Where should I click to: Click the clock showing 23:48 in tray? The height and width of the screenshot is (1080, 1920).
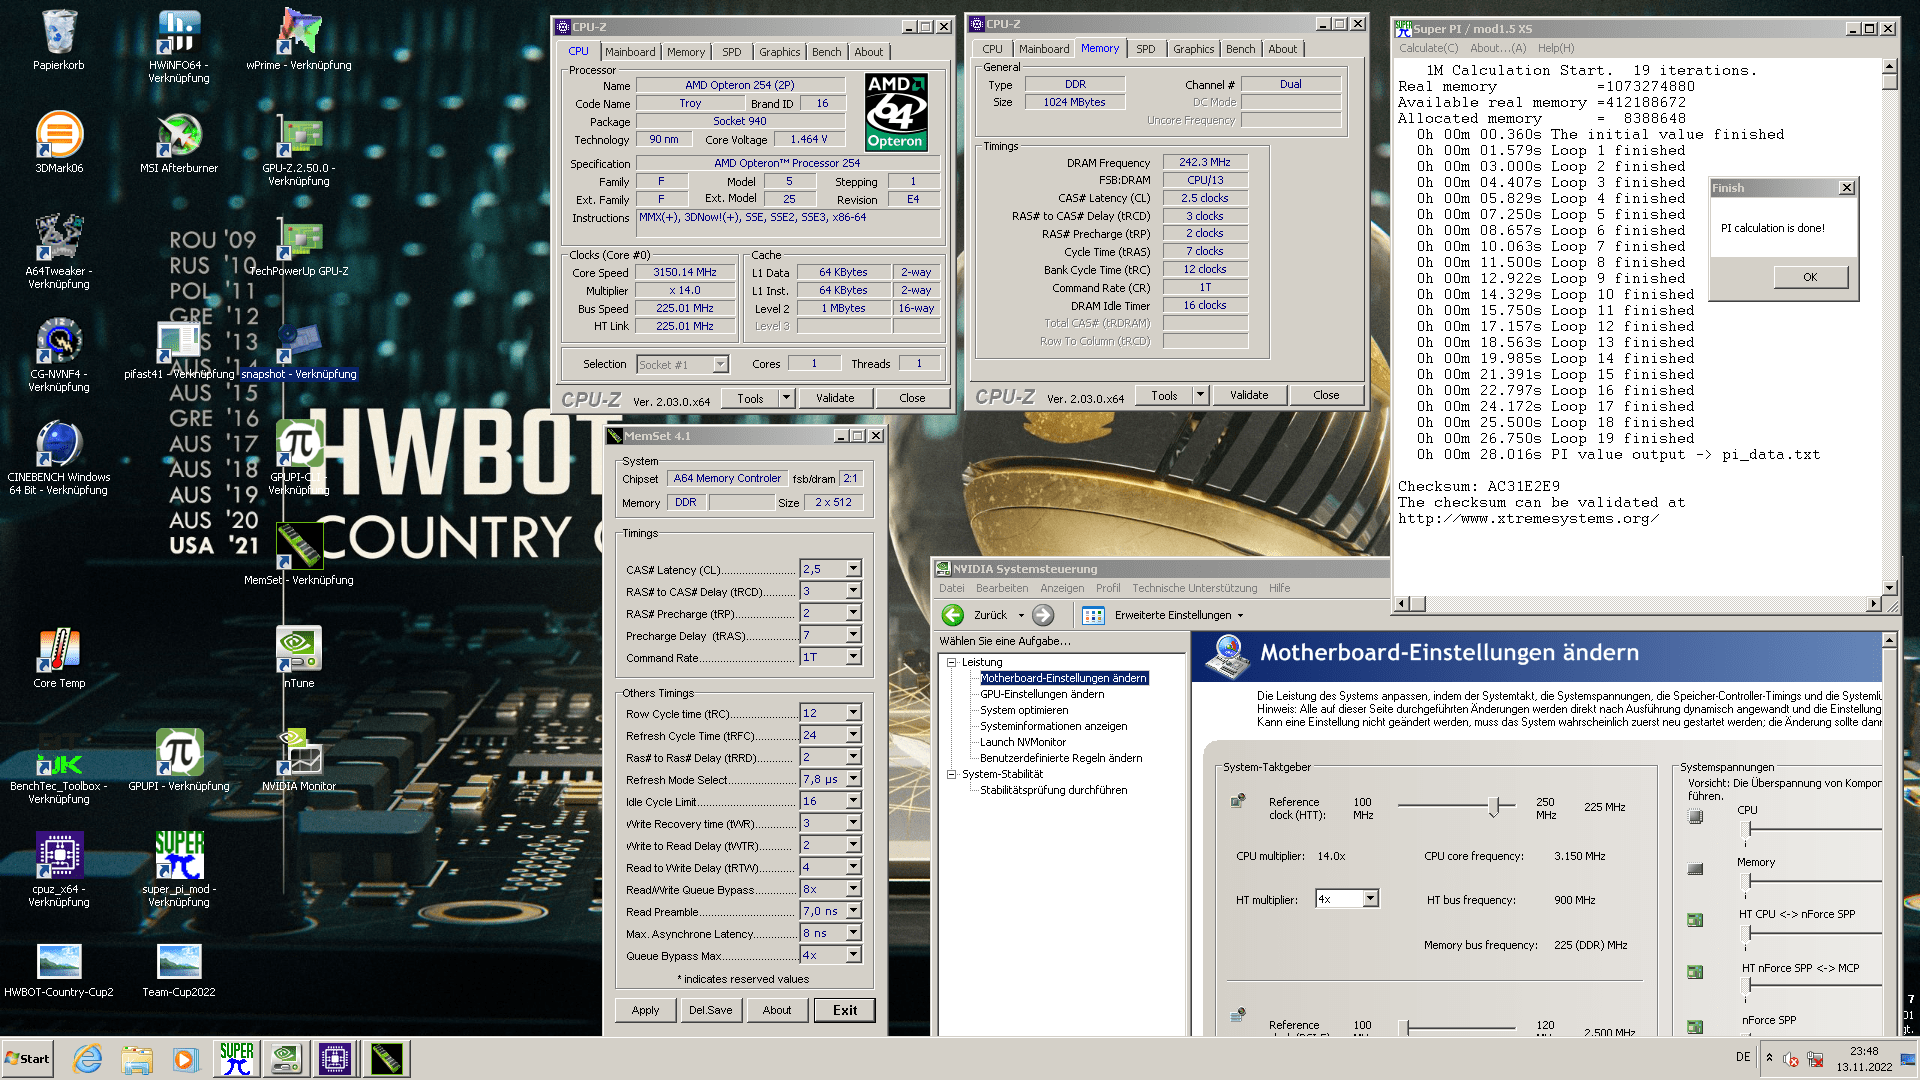(1864, 1051)
